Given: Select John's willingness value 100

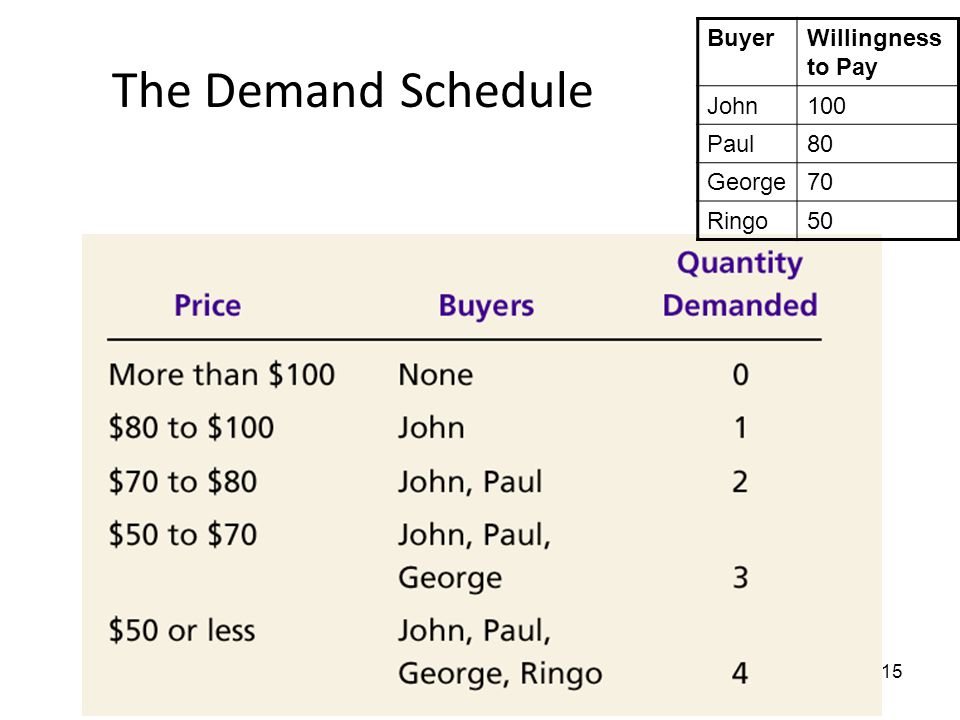Looking at the screenshot, I should (x=827, y=106).
